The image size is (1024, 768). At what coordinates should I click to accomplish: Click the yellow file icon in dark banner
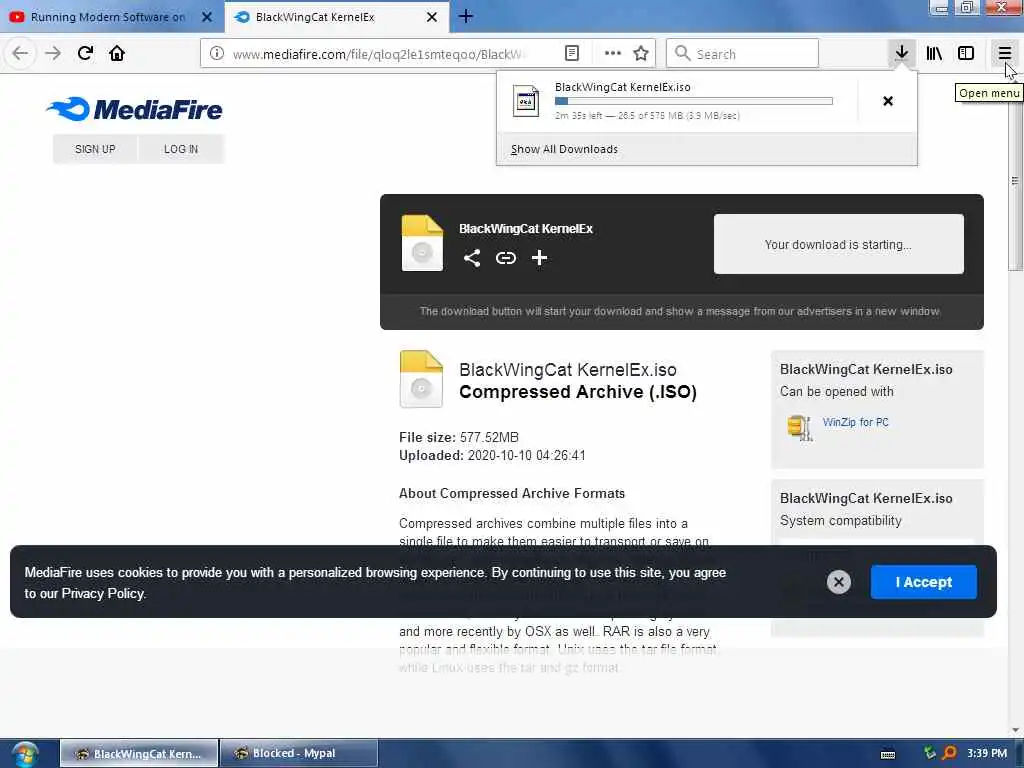coord(422,242)
